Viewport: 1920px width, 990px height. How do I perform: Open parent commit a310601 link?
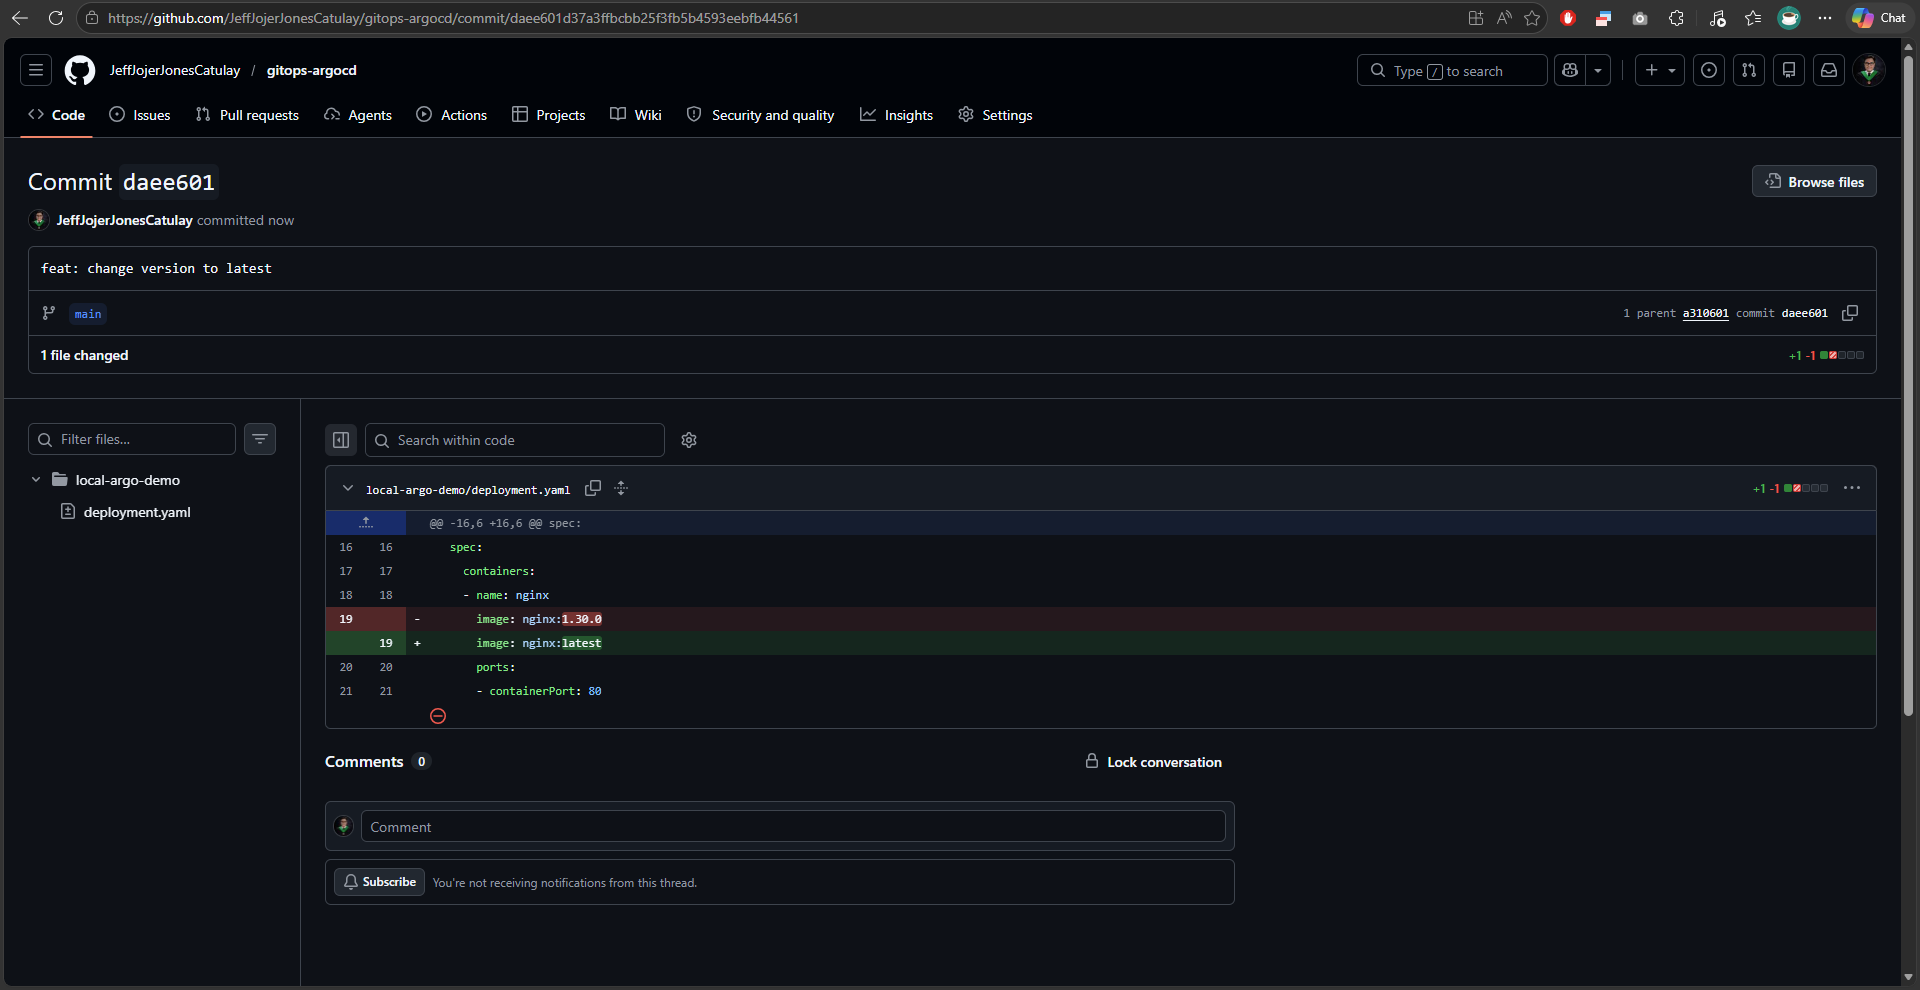1705,313
